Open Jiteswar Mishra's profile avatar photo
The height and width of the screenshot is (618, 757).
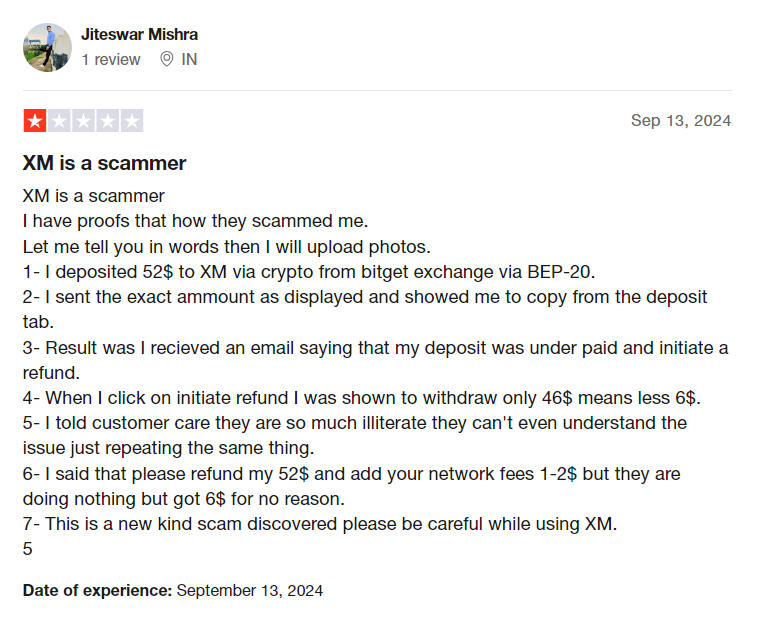pos(47,47)
